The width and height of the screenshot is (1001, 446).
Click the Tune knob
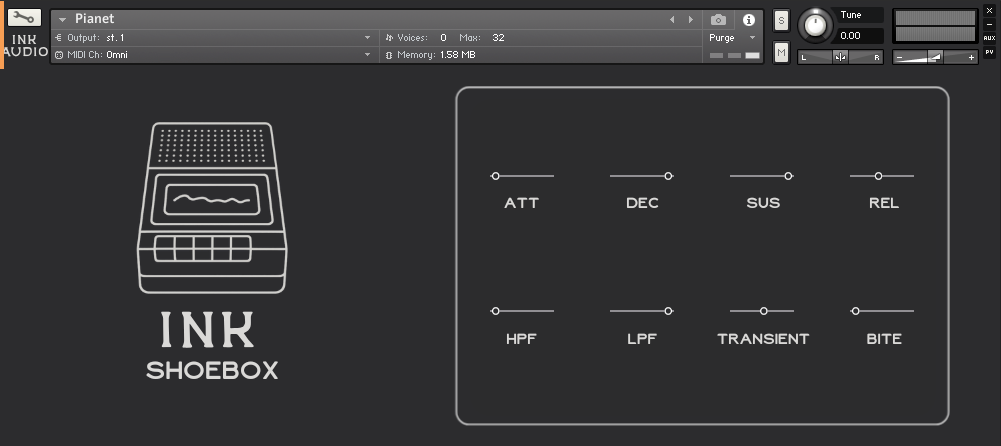pyautogui.click(x=816, y=26)
